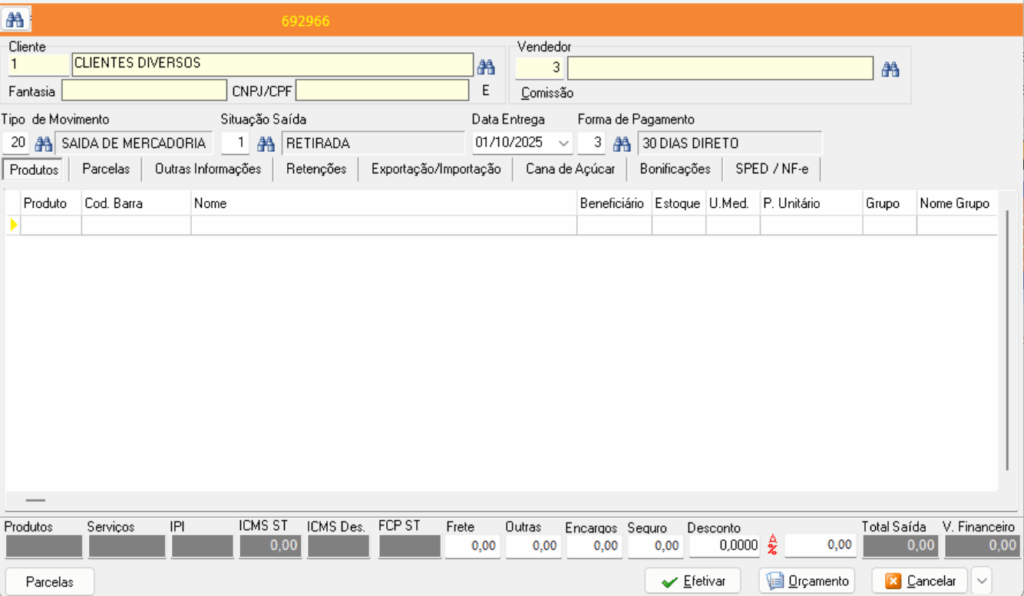Screen dimensions: 1024x596
Task: Open the Outras Informações tab
Action: (x=208, y=169)
